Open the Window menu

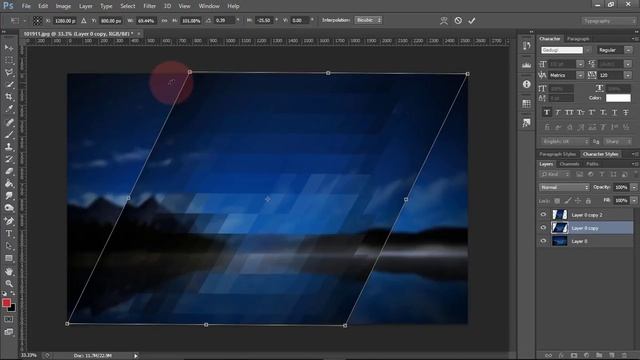[209, 6]
